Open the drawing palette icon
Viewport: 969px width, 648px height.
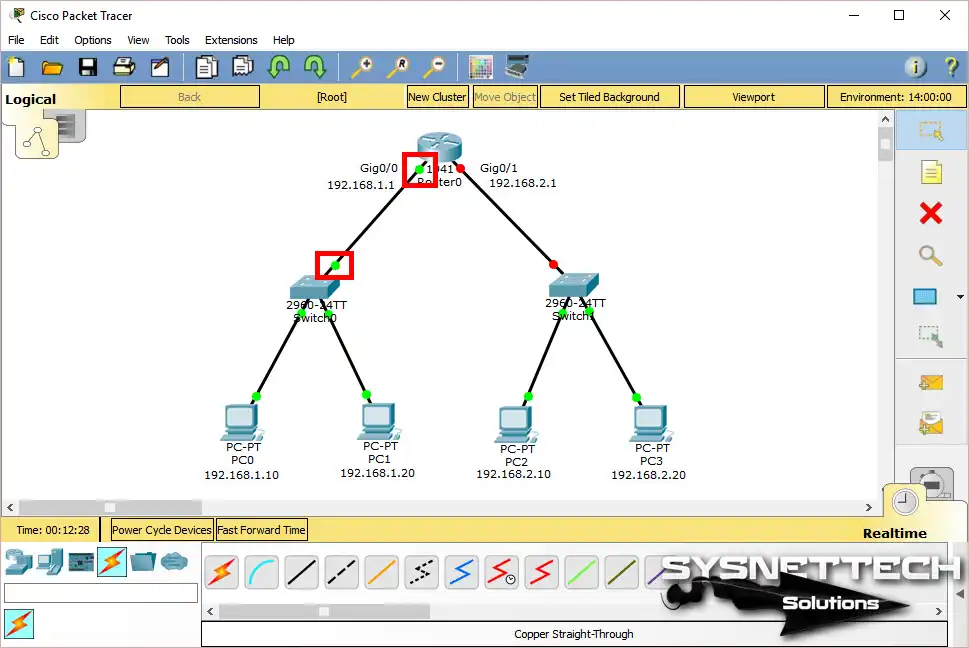point(481,67)
